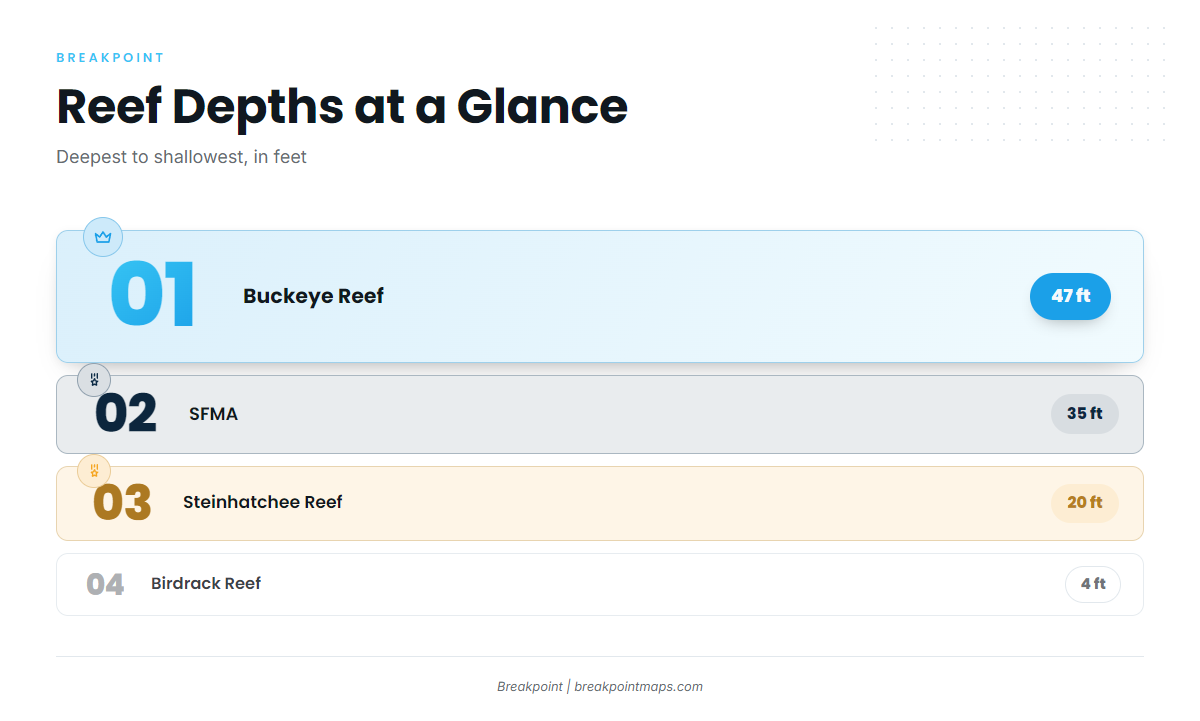The width and height of the screenshot is (1200, 721).
Task: Select the 35 ft depth badge
Action: point(1085,414)
